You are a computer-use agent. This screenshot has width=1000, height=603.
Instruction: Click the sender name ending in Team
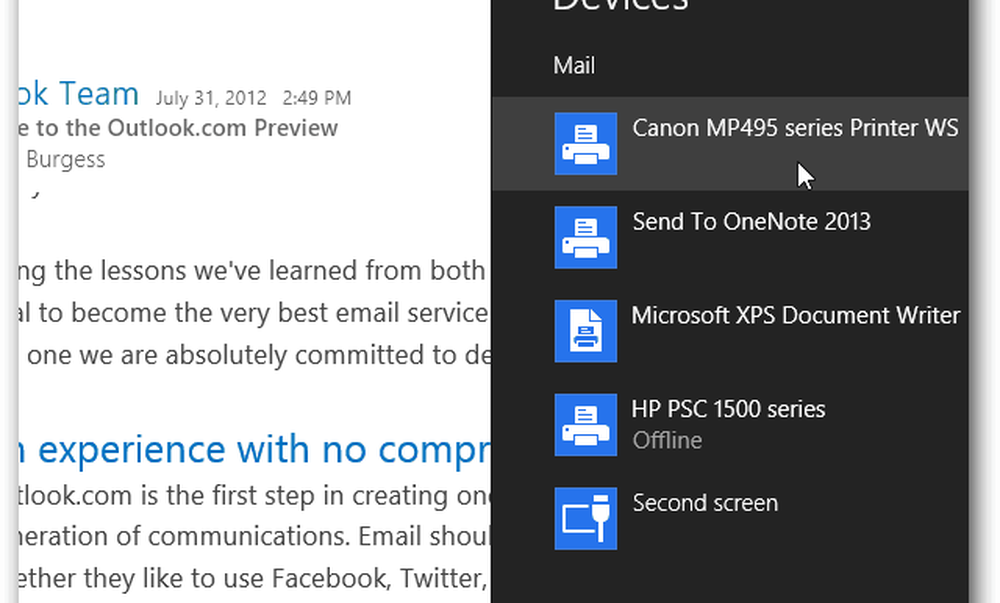pos(79,94)
